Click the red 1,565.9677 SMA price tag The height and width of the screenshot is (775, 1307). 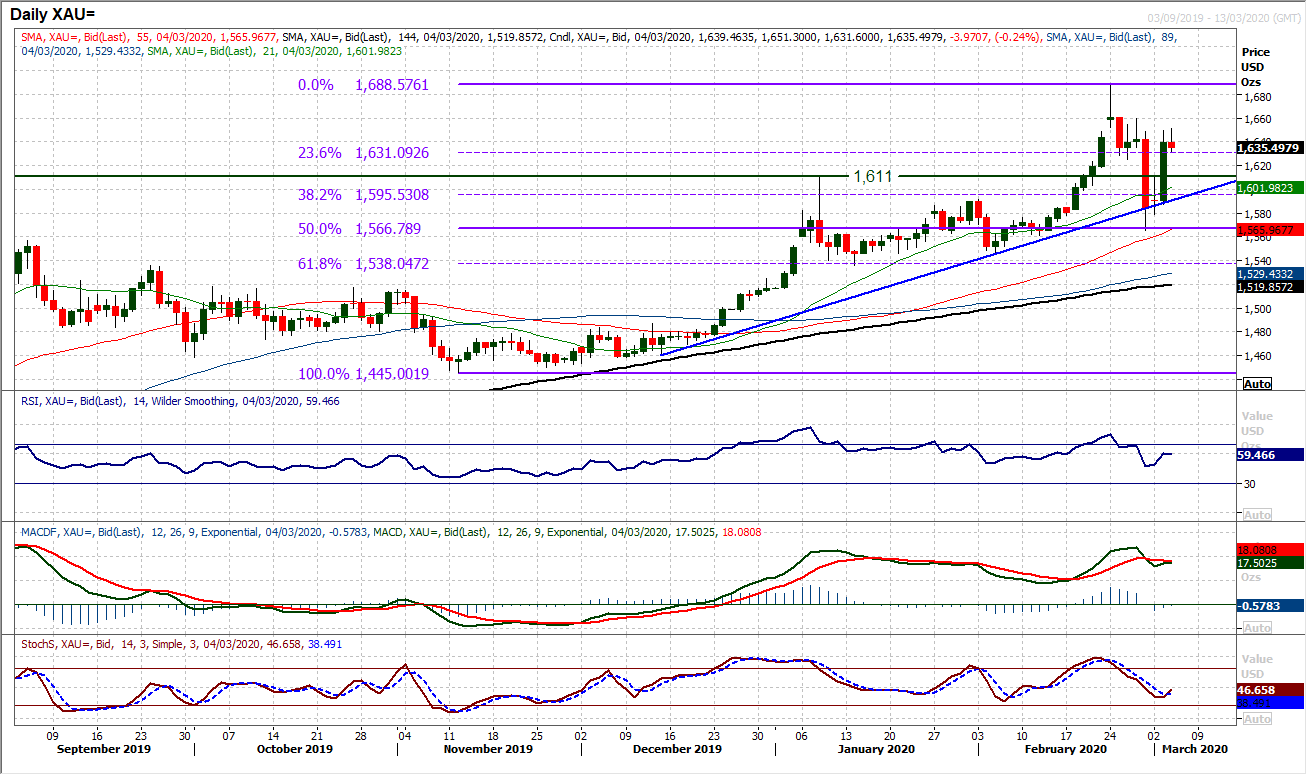1270,230
